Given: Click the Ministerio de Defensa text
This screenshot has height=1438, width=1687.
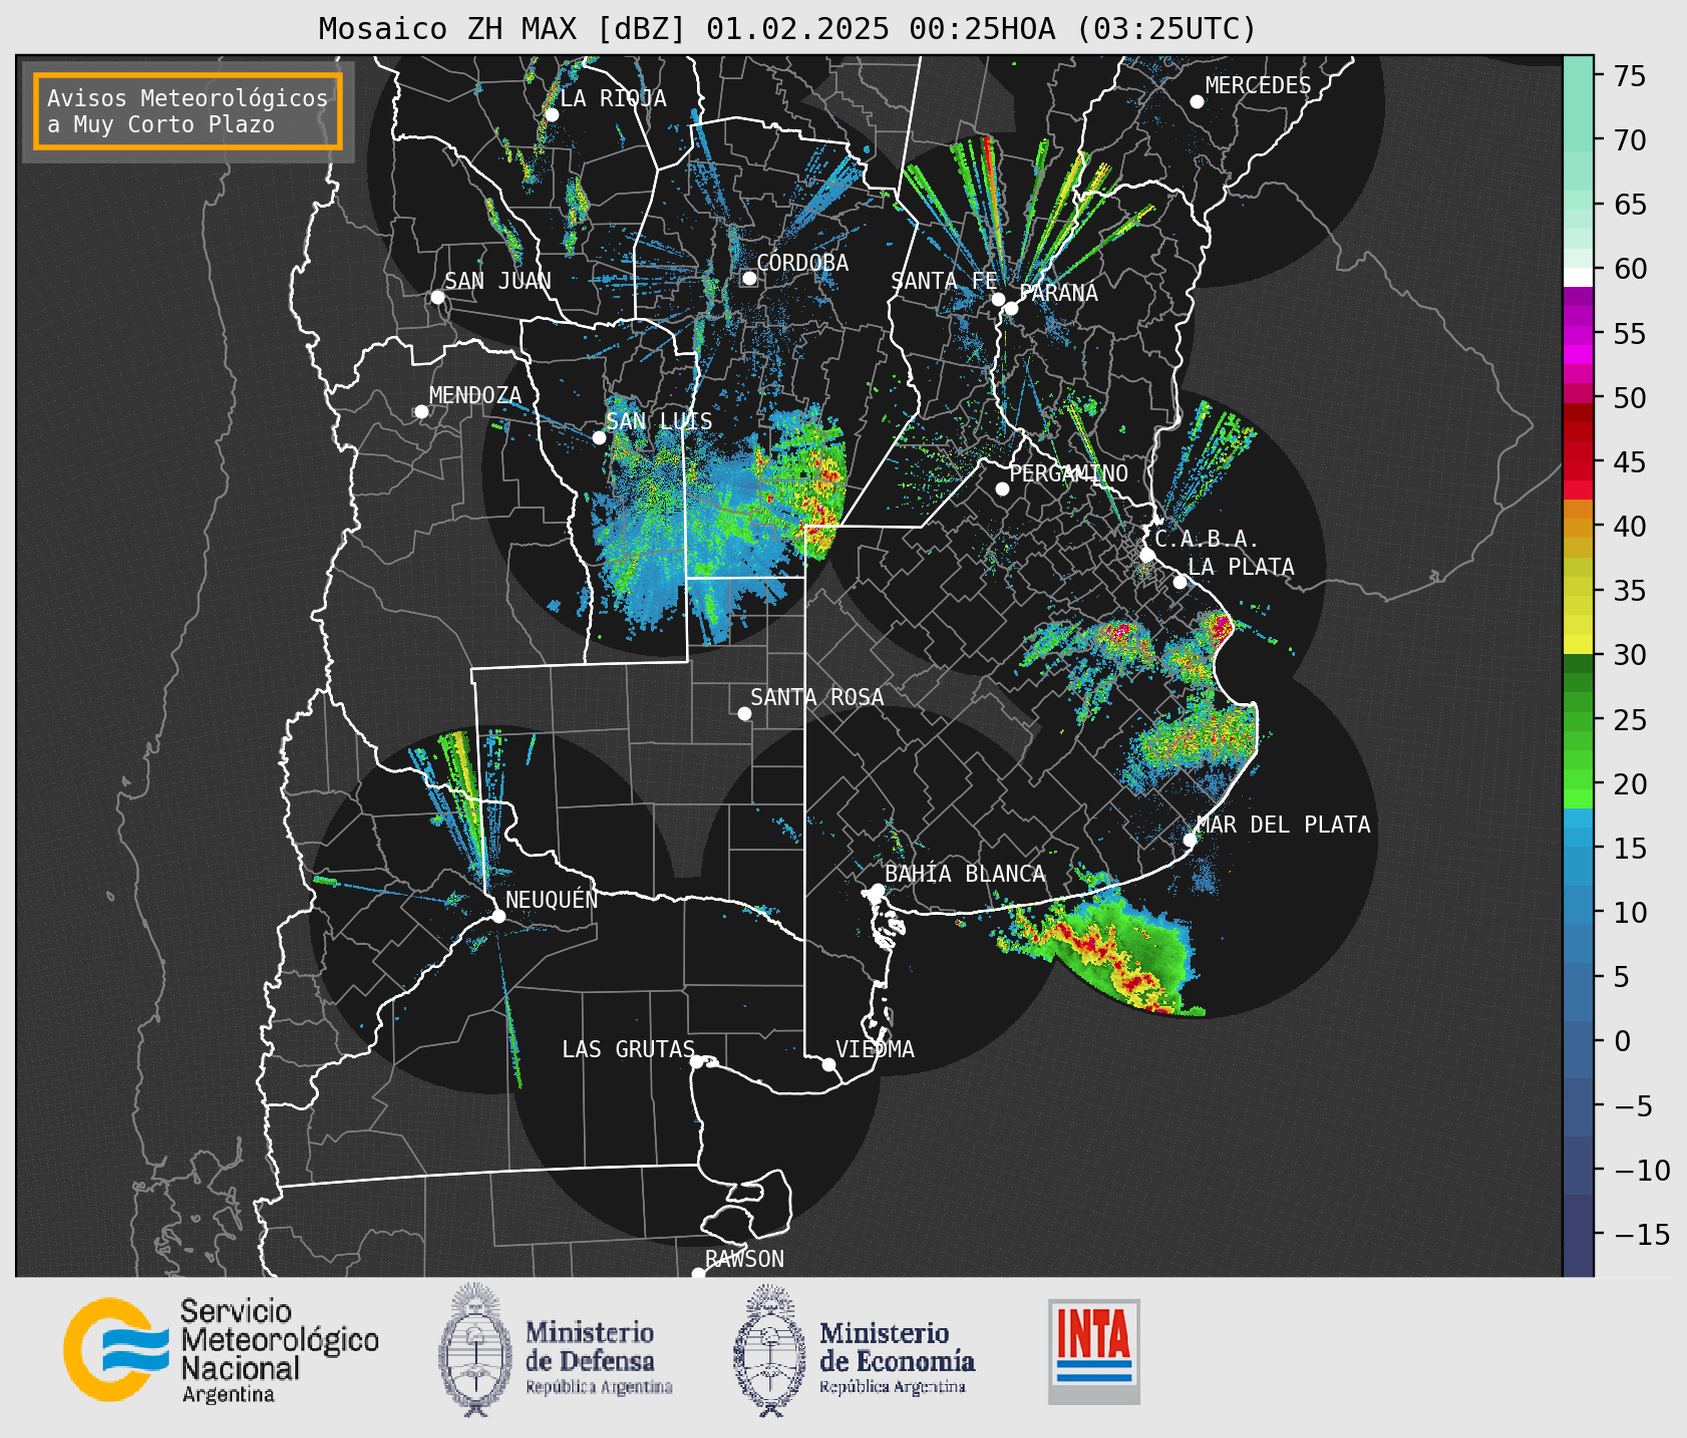Looking at the screenshot, I should click(x=599, y=1357).
